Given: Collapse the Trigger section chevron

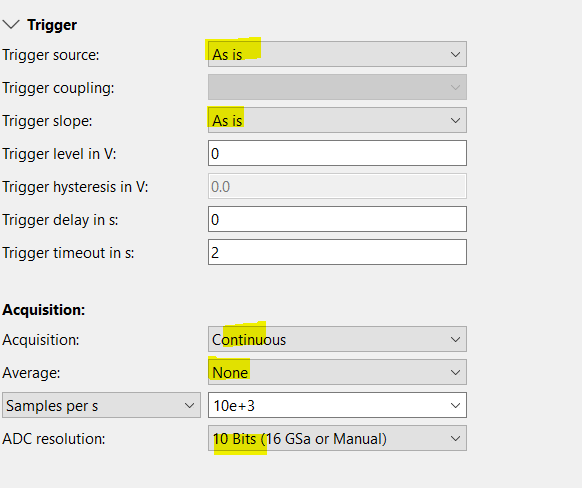Looking at the screenshot, I should tap(11, 25).
